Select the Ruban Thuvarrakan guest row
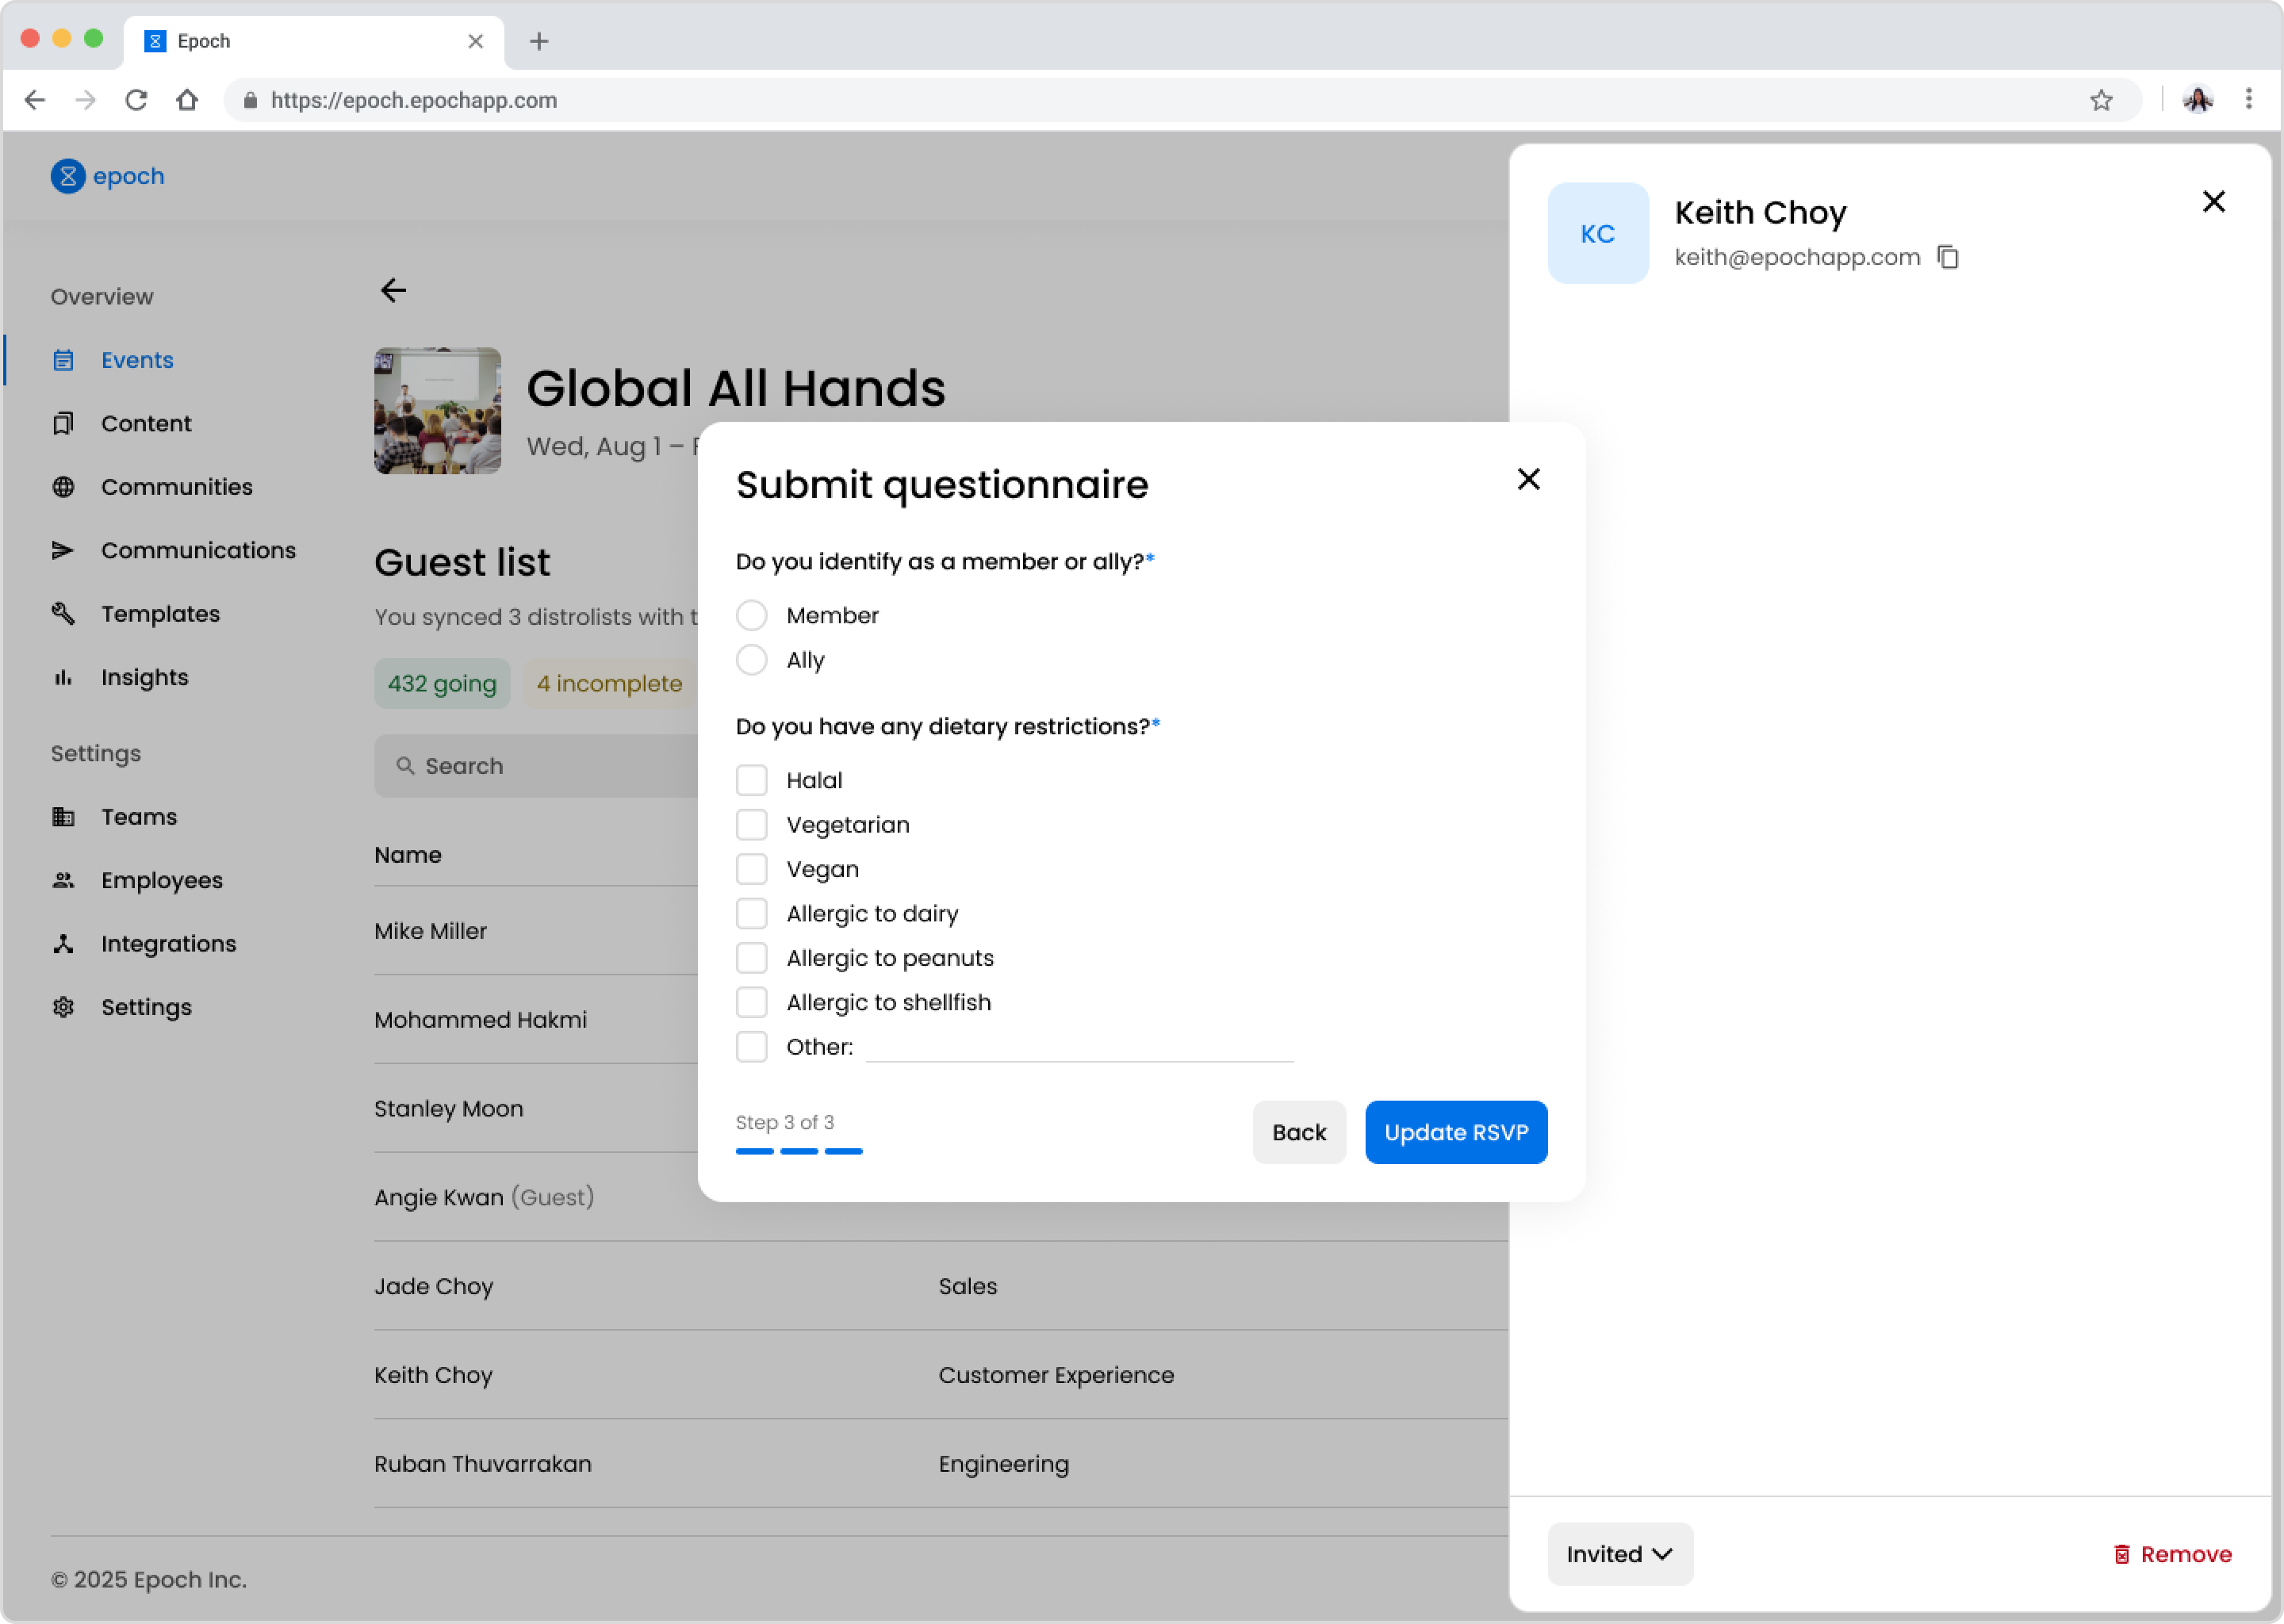This screenshot has width=2284, height=1624. click(x=940, y=1464)
